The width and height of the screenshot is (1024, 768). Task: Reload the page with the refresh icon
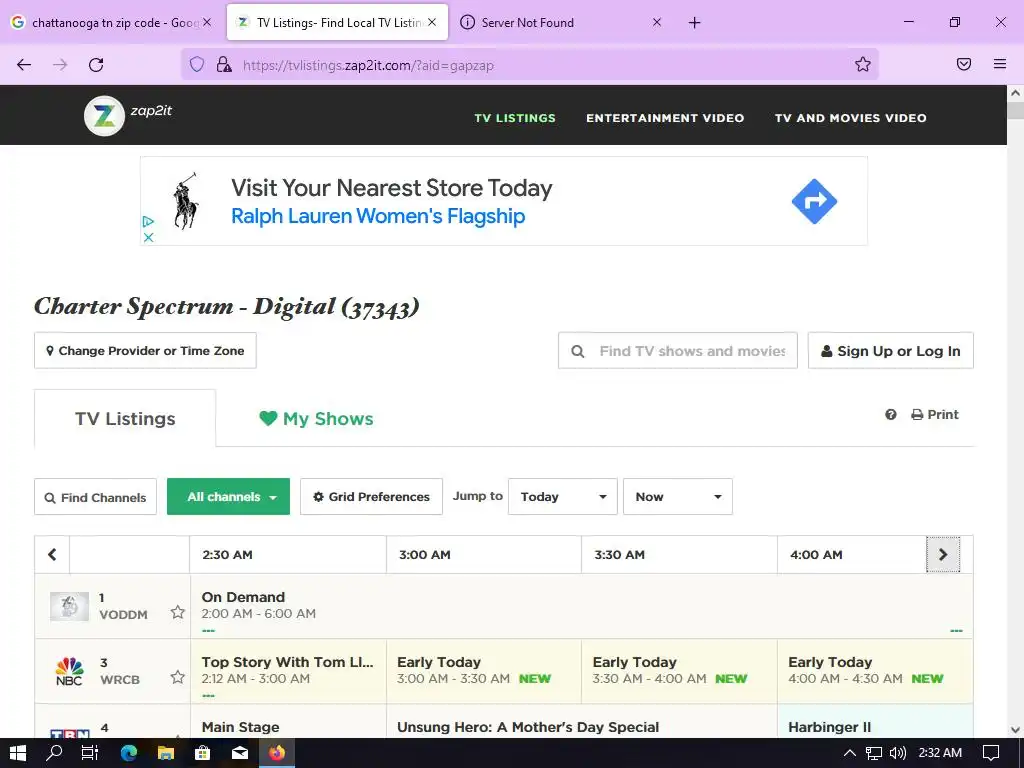click(96, 64)
